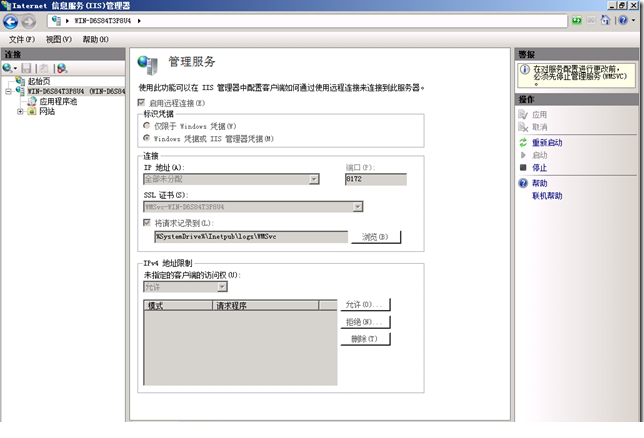This screenshot has height=438, width=644.
Task: Select 起始页 in the connections tree
Action: (x=39, y=81)
